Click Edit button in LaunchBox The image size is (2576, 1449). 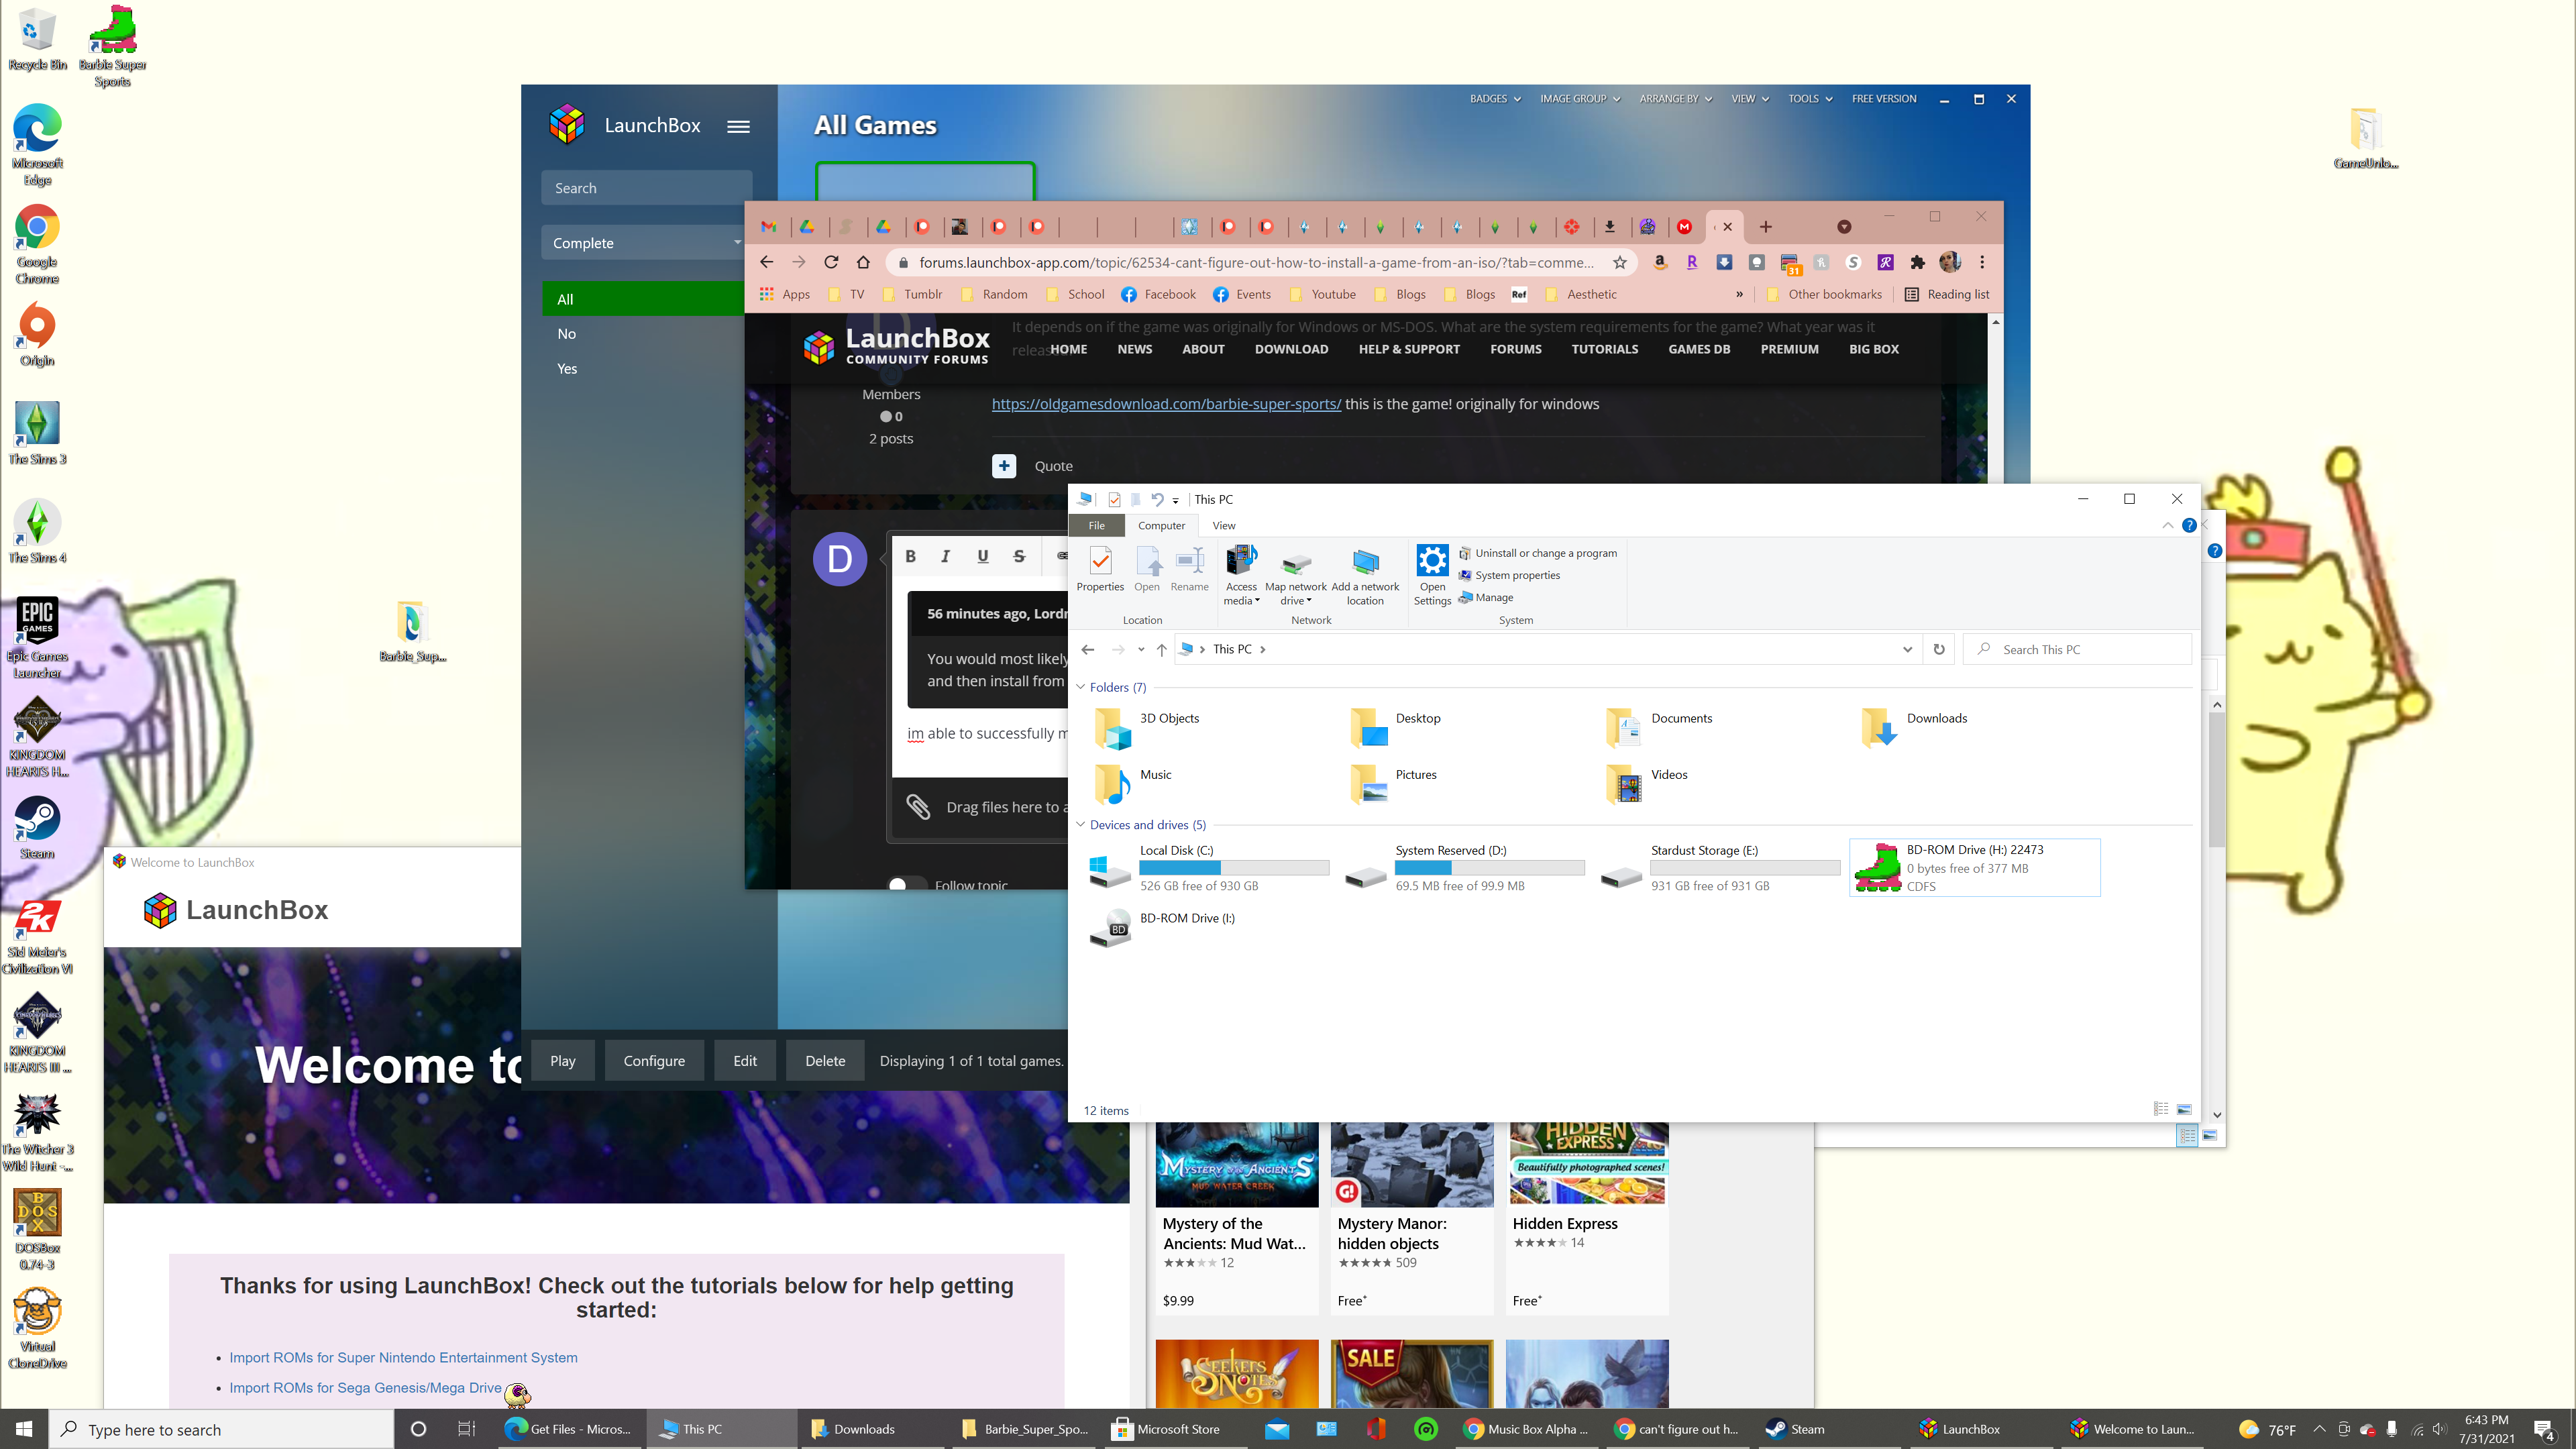tap(745, 1060)
